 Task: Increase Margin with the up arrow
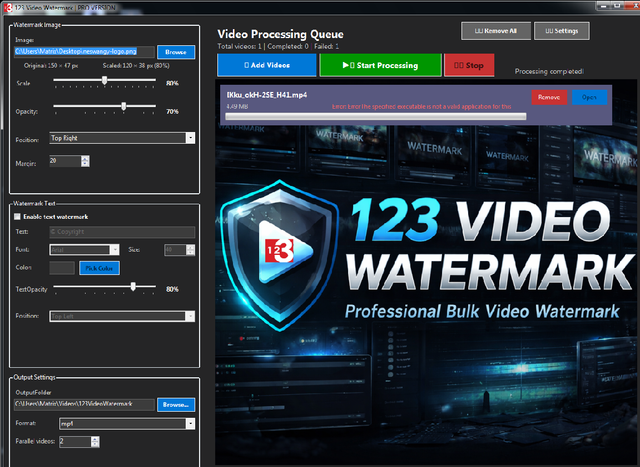85,158
